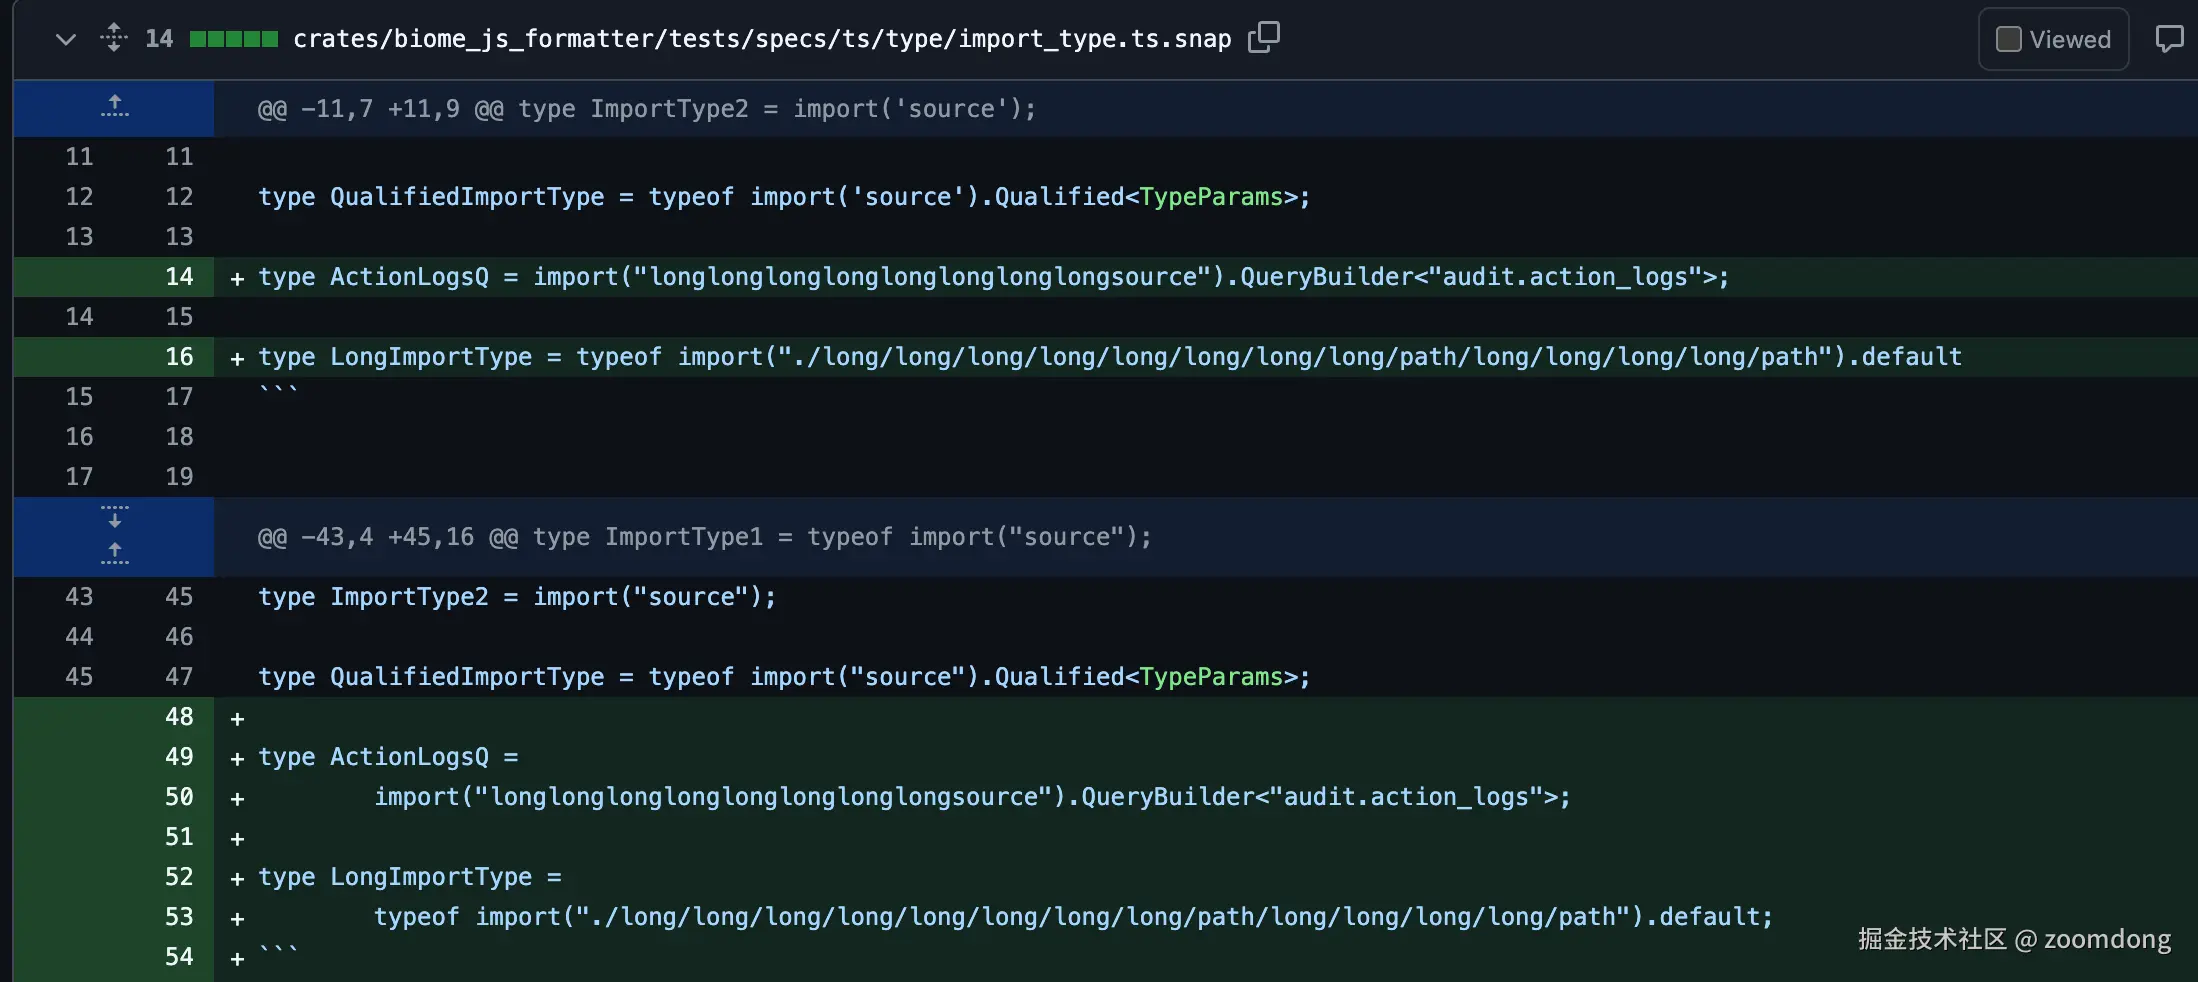Click the plus marker on line 48
The image size is (2198, 982).
(x=237, y=719)
